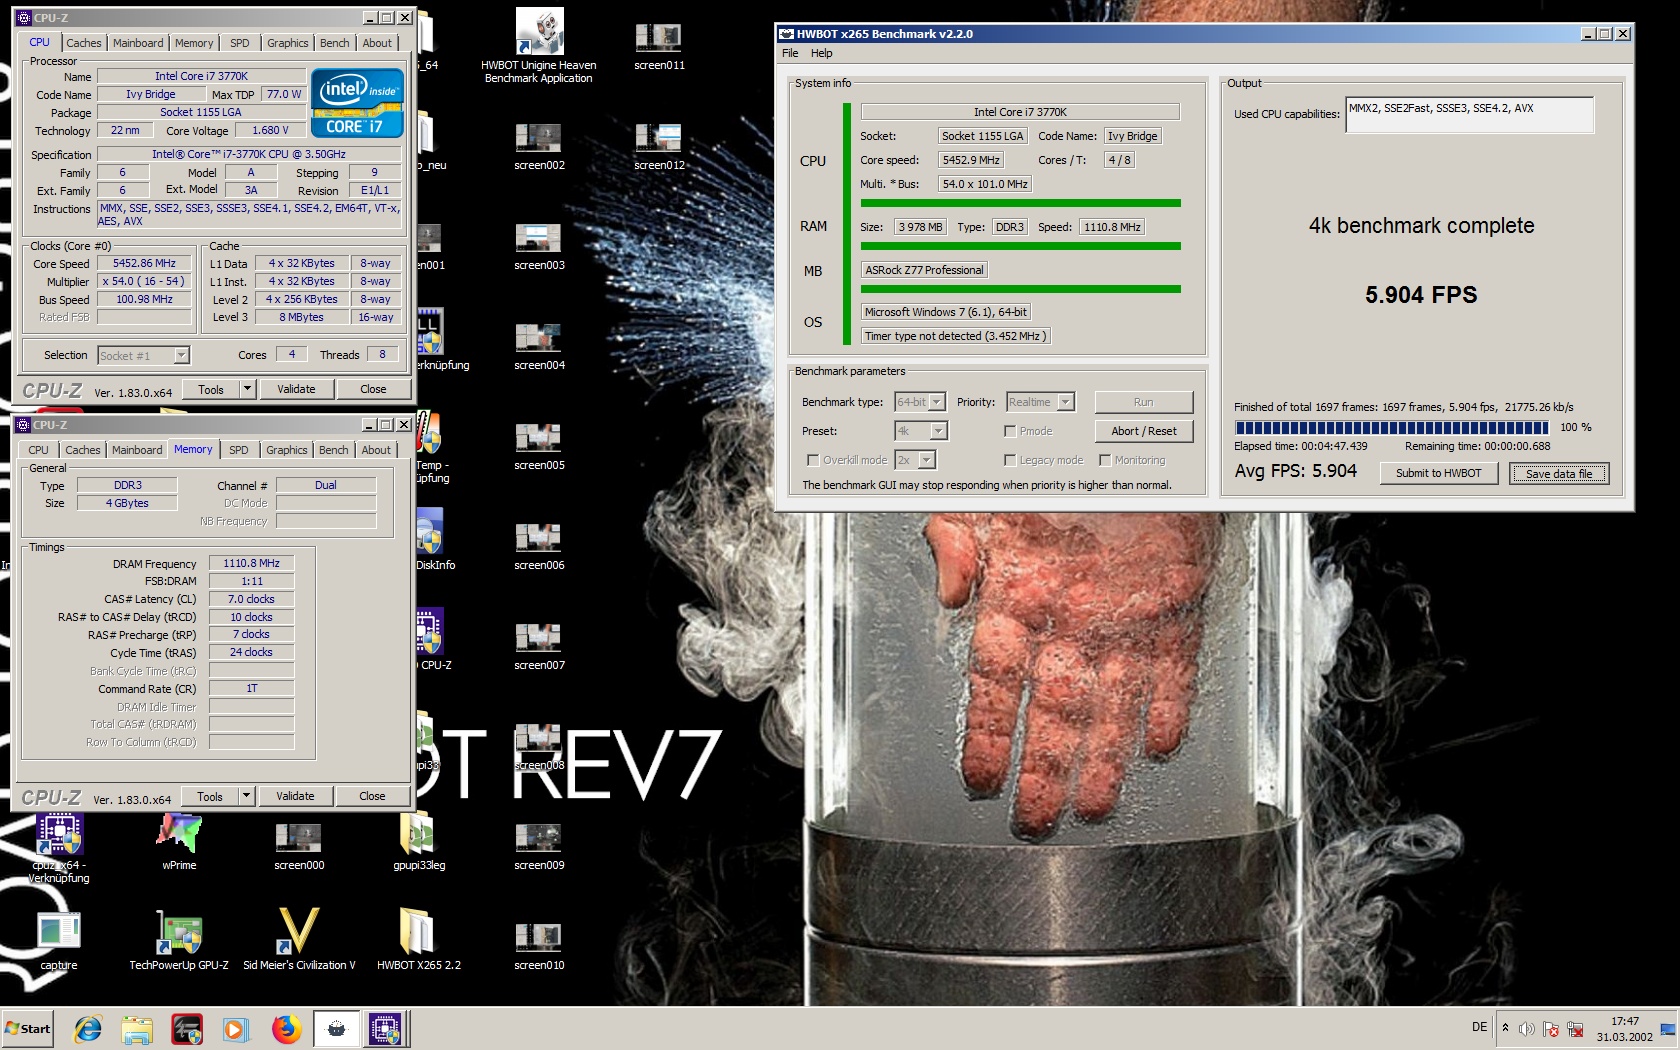This screenshot has width=1680, height=1050.
Task: Open screen010 desktop file
Action: [539, 946]
